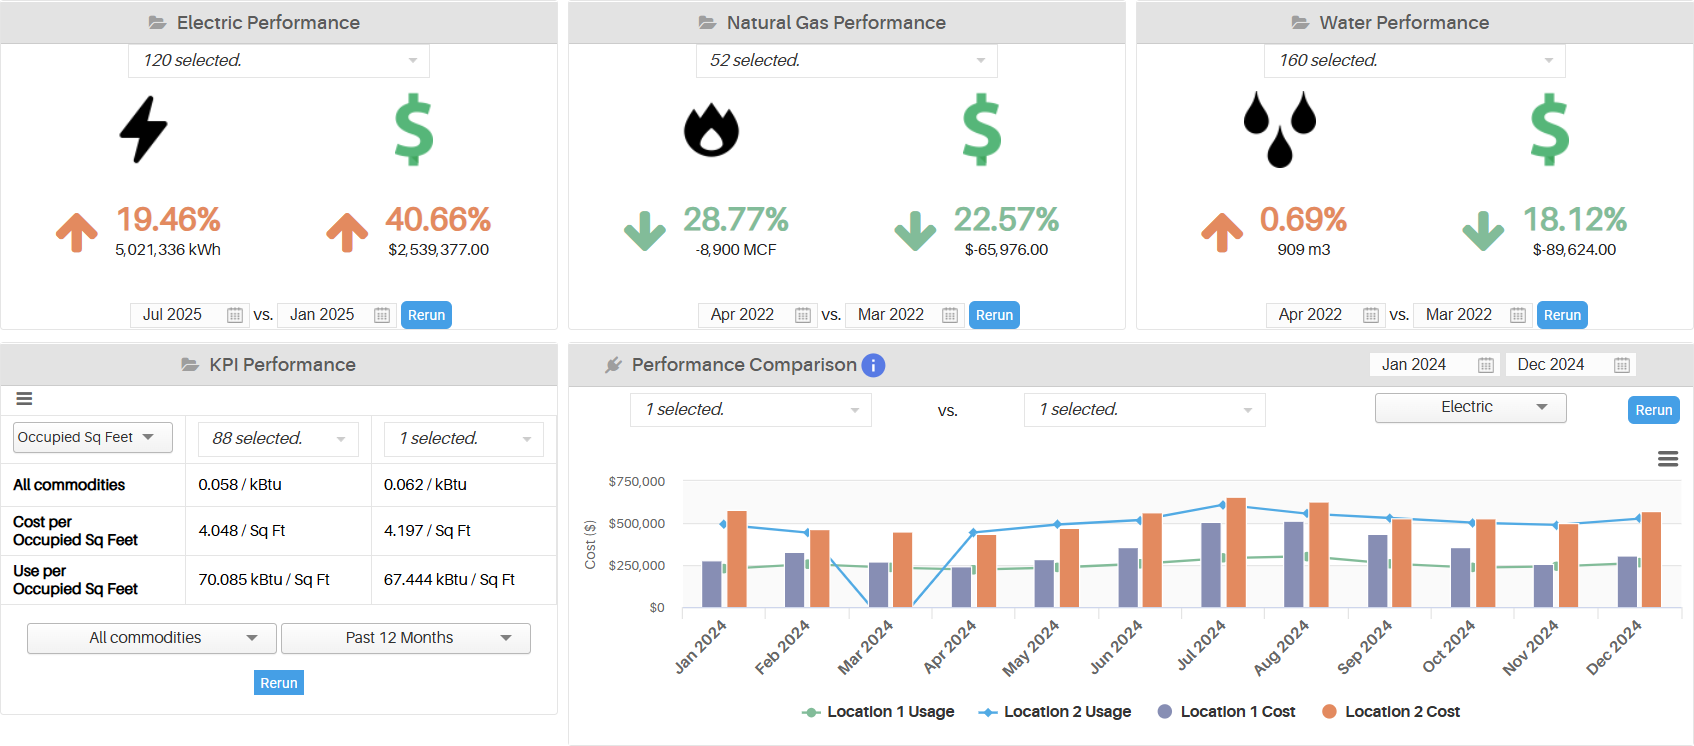Open calendar for Dec 2024 end date
Viewport: 1694px width, 746px height.
point(1621,365)
